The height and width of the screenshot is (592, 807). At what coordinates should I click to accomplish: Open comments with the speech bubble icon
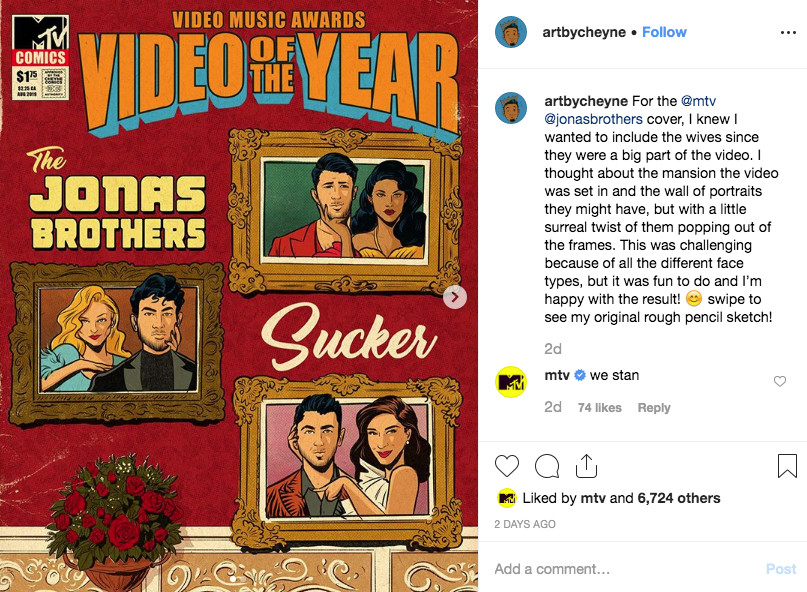pyautogui.click(x=547, y=466)
